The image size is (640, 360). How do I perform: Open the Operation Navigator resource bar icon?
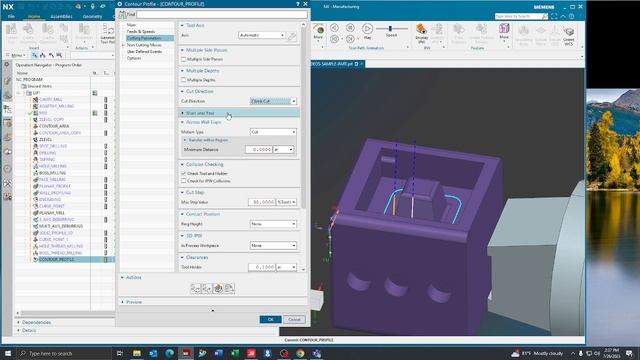pos(7,109)
